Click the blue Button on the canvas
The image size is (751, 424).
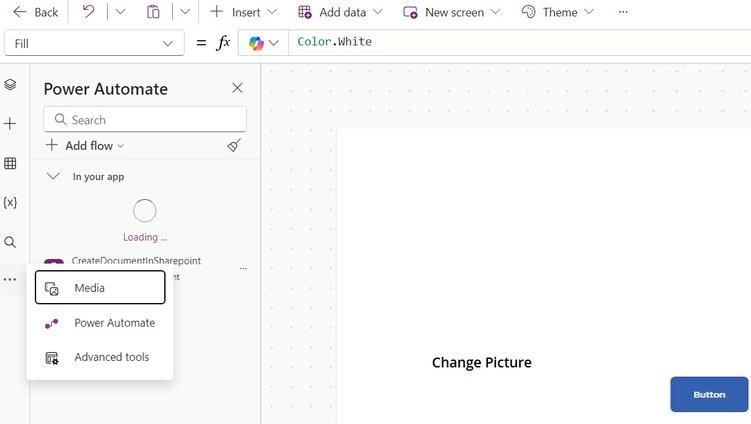(709, 394)
